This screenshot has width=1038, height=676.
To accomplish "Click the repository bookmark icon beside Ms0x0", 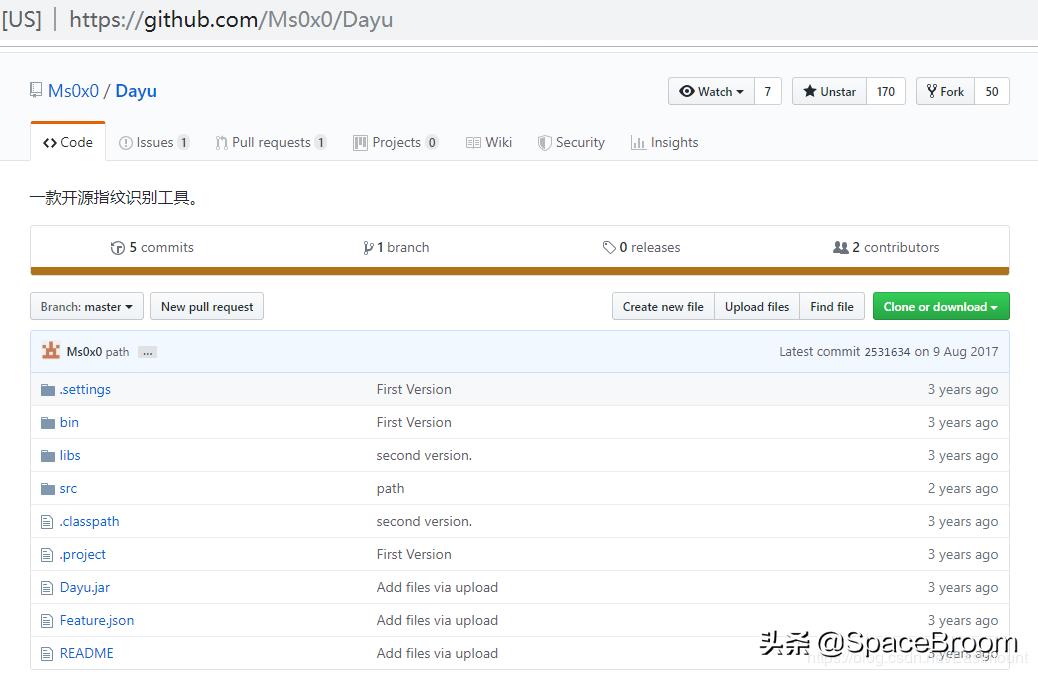I will tap(37, 90).
